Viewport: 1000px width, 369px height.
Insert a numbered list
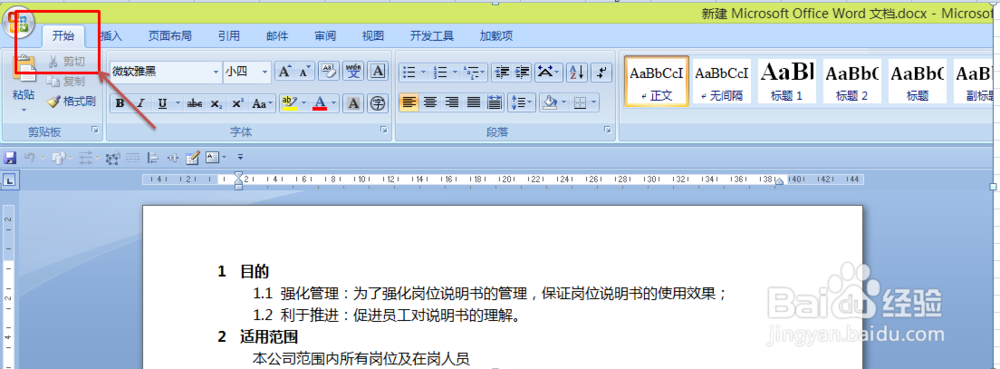click(x=440, y=72)
